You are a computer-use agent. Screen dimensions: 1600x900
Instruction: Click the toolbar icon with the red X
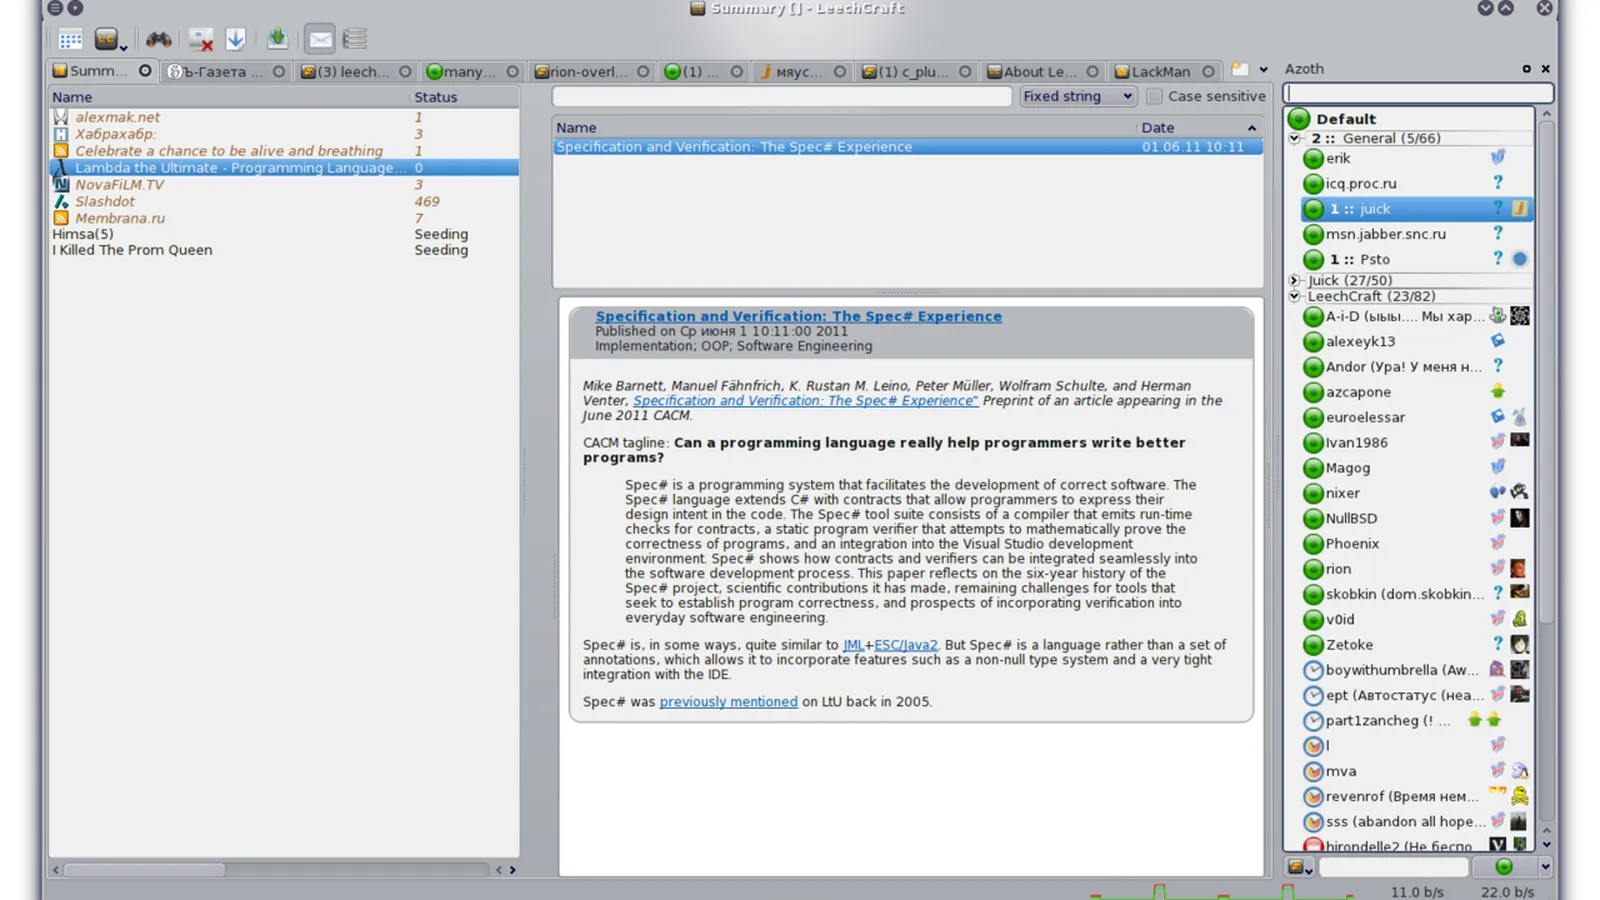tap(201, 40)
